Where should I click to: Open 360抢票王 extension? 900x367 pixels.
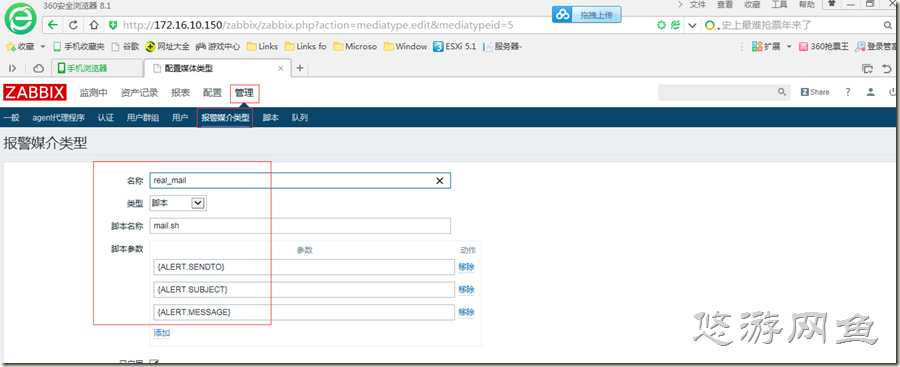pyautogui.click(x=824, y=47)
